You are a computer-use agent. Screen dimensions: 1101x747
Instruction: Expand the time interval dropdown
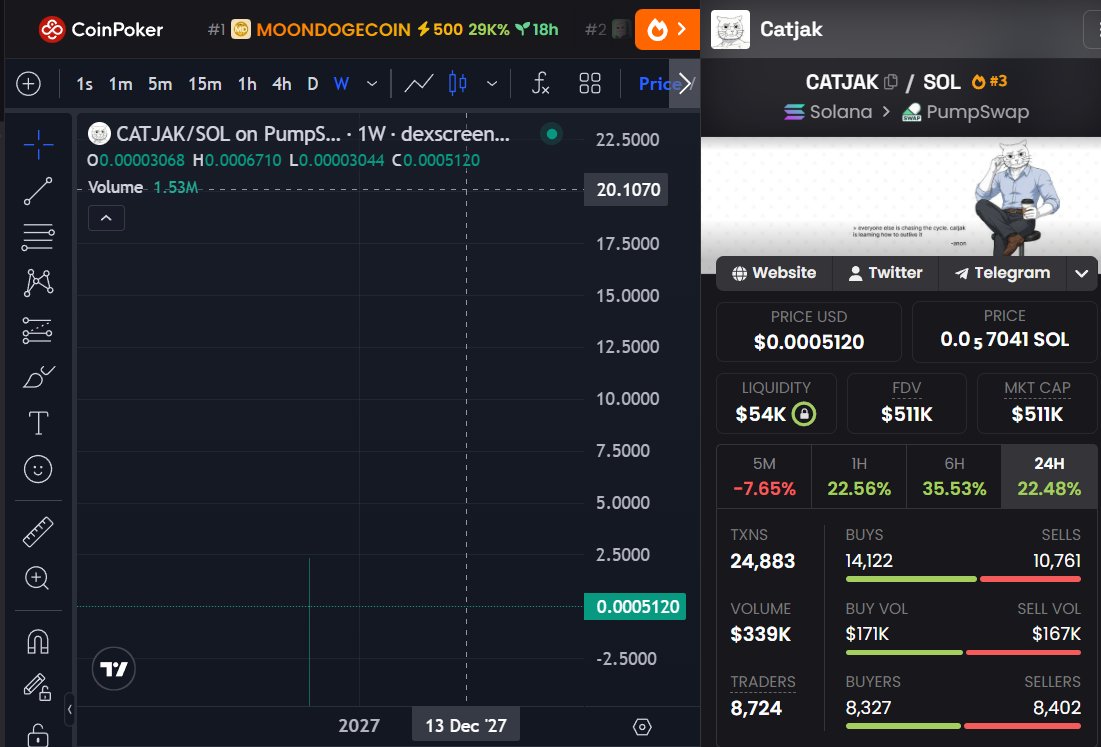pyautogui.click(x=372, y=84)
